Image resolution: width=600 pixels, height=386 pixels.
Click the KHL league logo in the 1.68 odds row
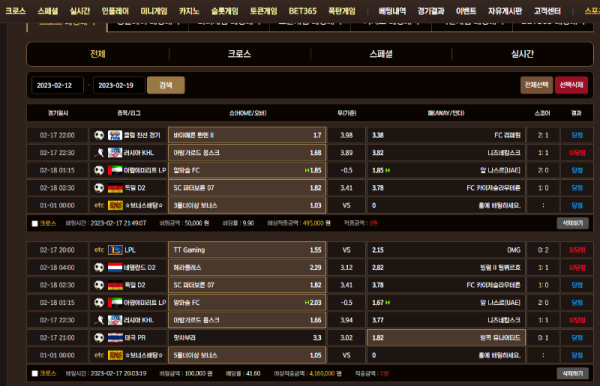(115, 153)
